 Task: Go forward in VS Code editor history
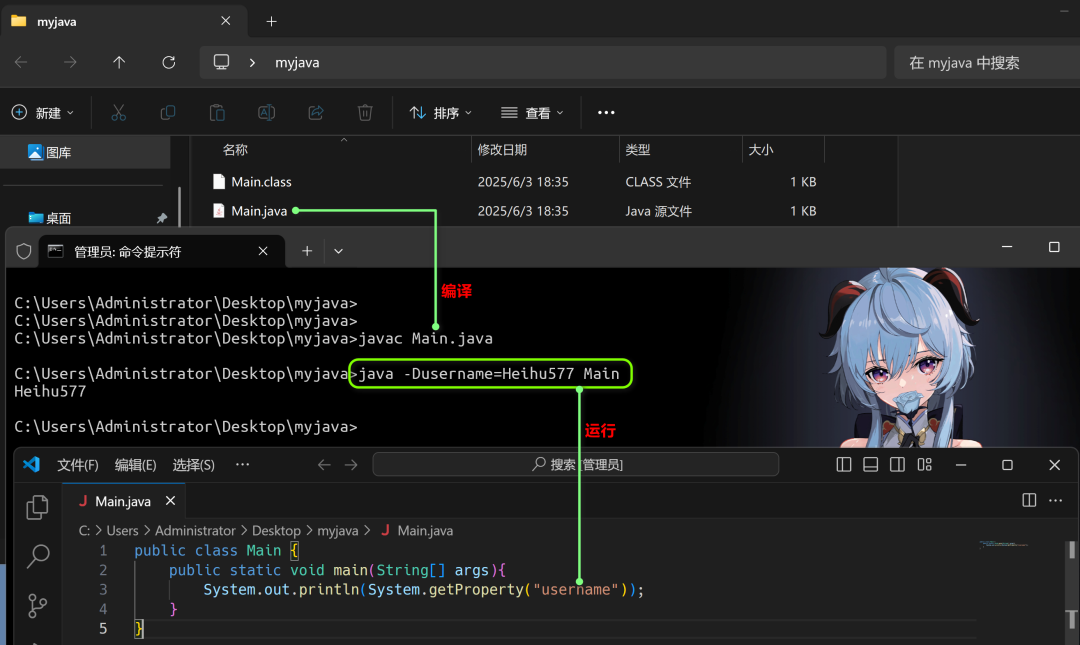click(351, 465)
